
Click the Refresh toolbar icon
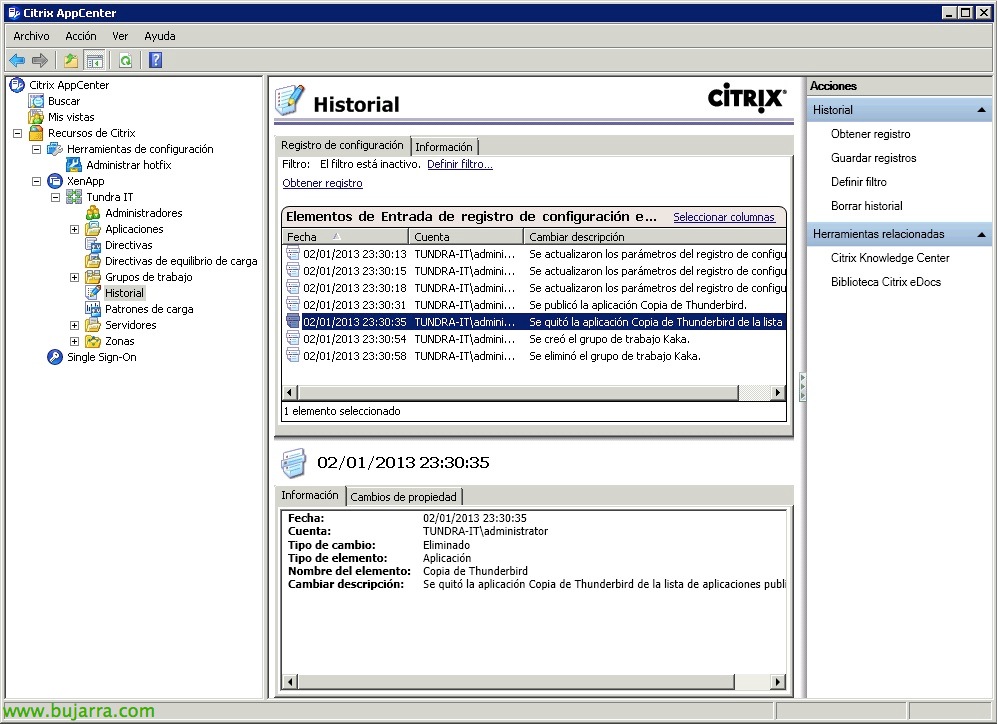125,60
